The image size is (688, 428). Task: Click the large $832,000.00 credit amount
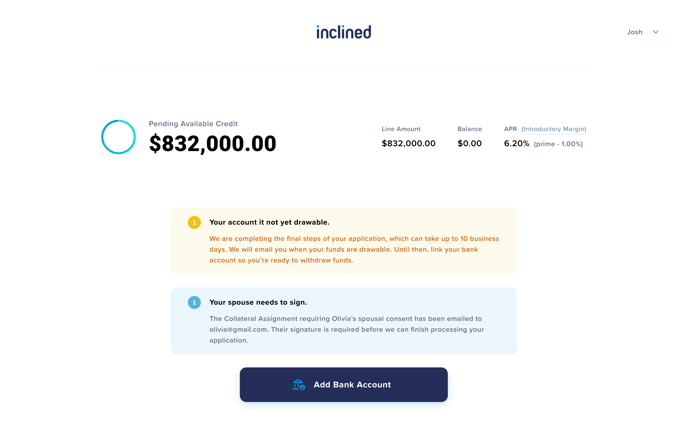(x=212, y=144)
